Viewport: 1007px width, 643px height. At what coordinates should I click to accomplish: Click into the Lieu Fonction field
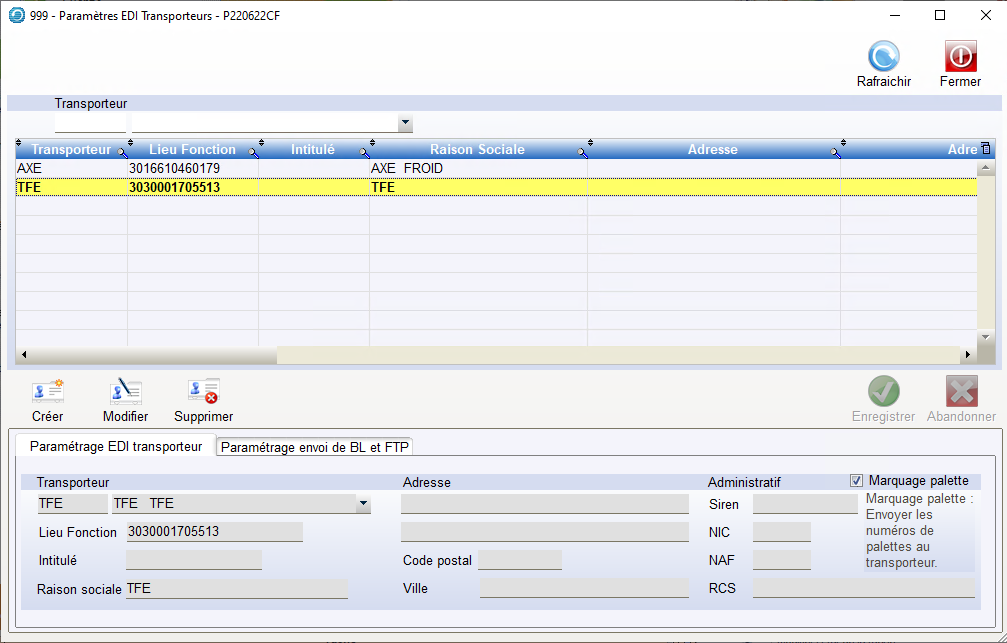(x=214, y=532)
